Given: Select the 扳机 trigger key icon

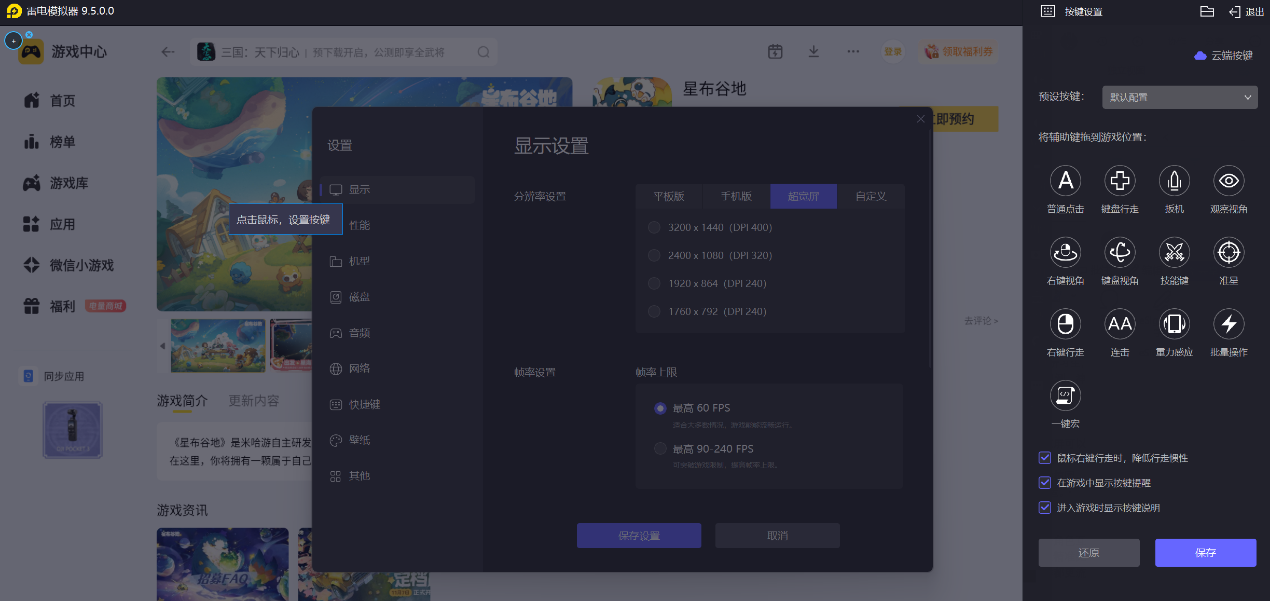Looking at the screenshot, I should tap(1174, 181).
